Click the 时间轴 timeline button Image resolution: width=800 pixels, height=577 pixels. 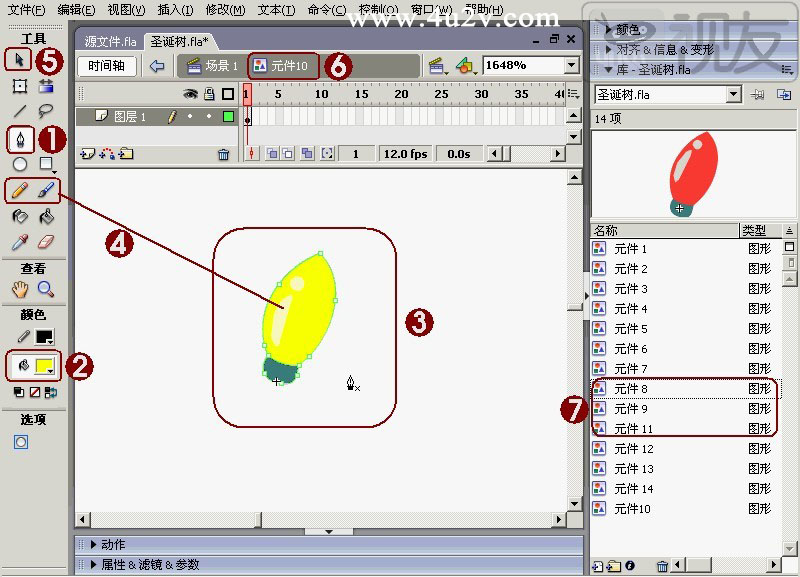[107, 66]
